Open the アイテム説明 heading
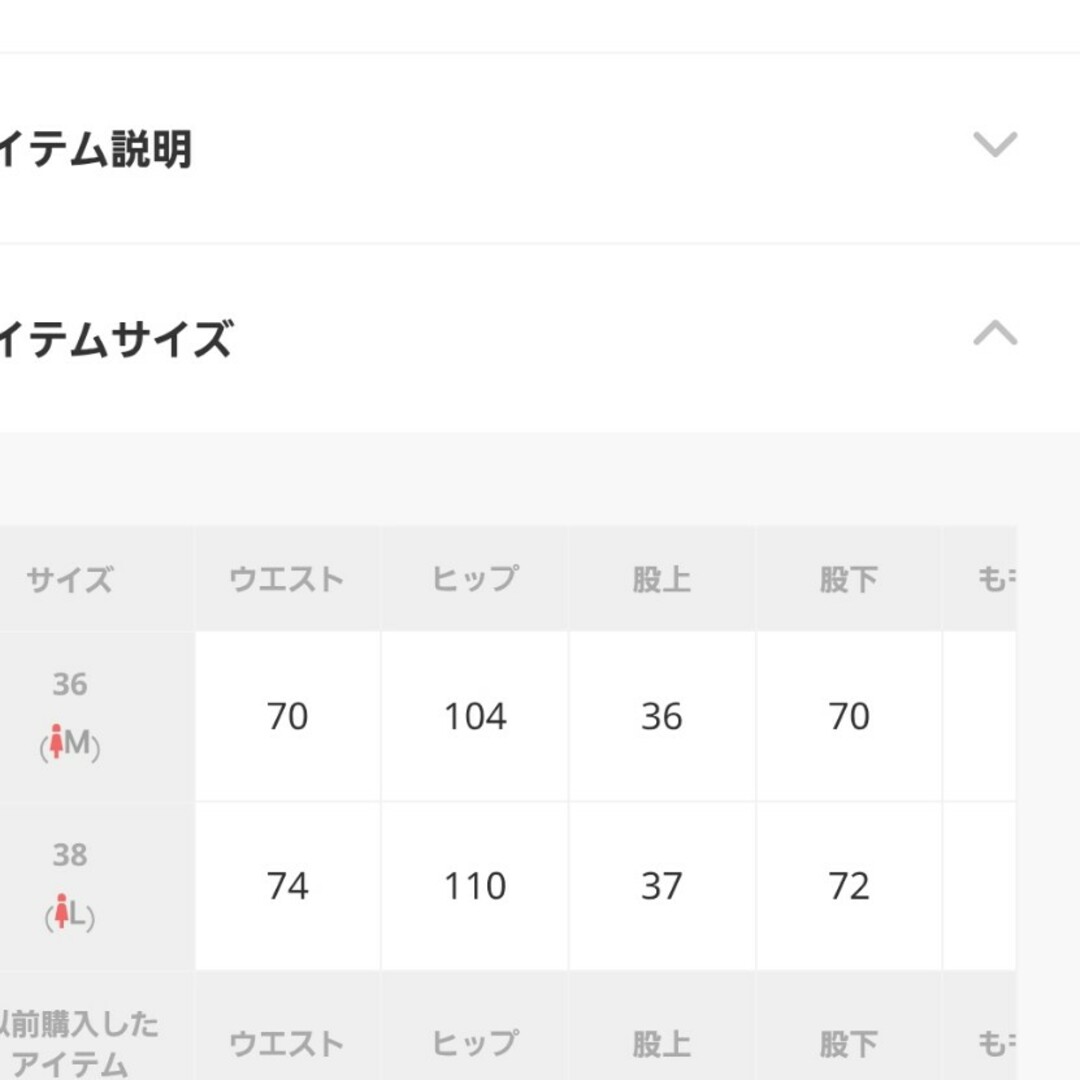 [95, 149]
